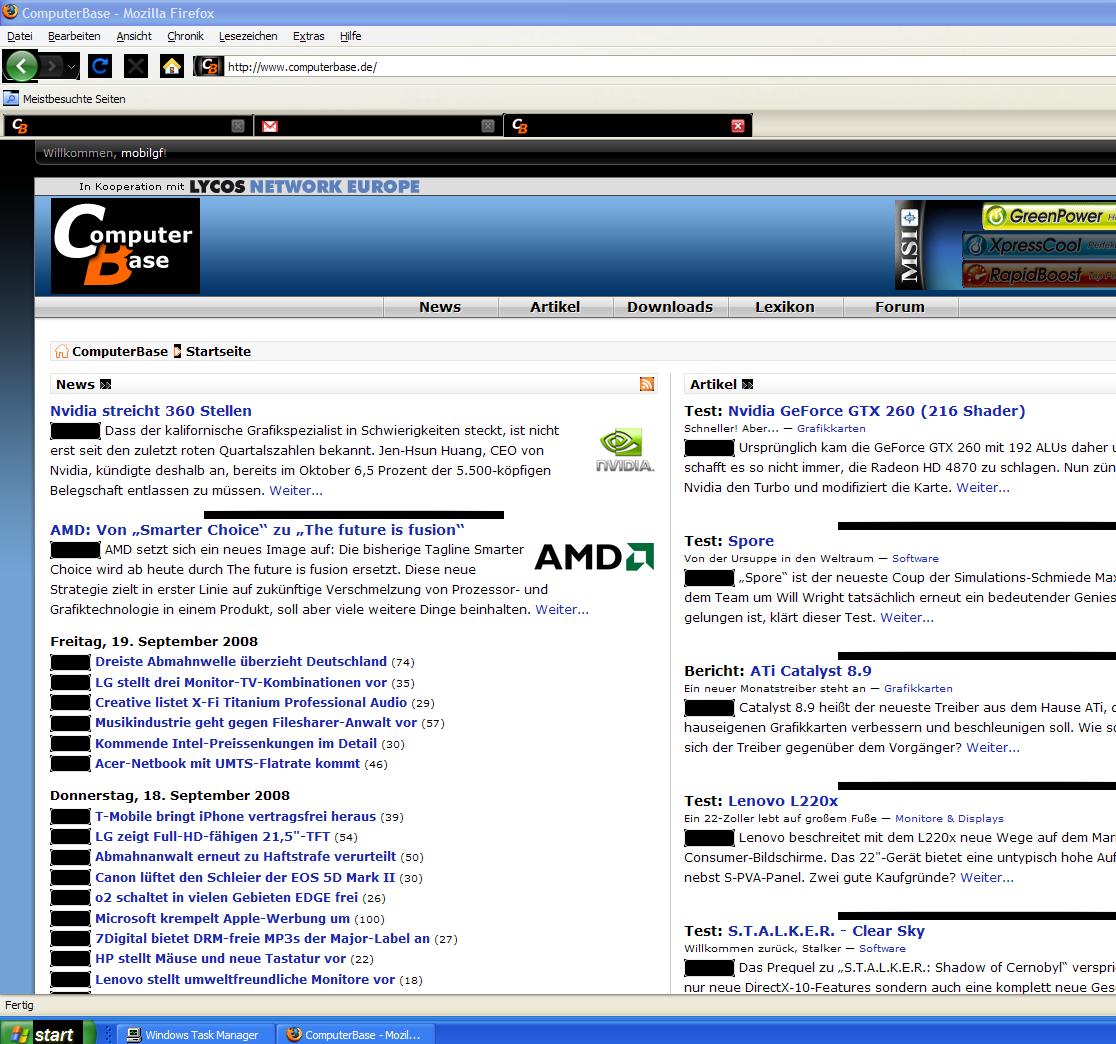Click the green Back navigation arrow

(21, 66)
